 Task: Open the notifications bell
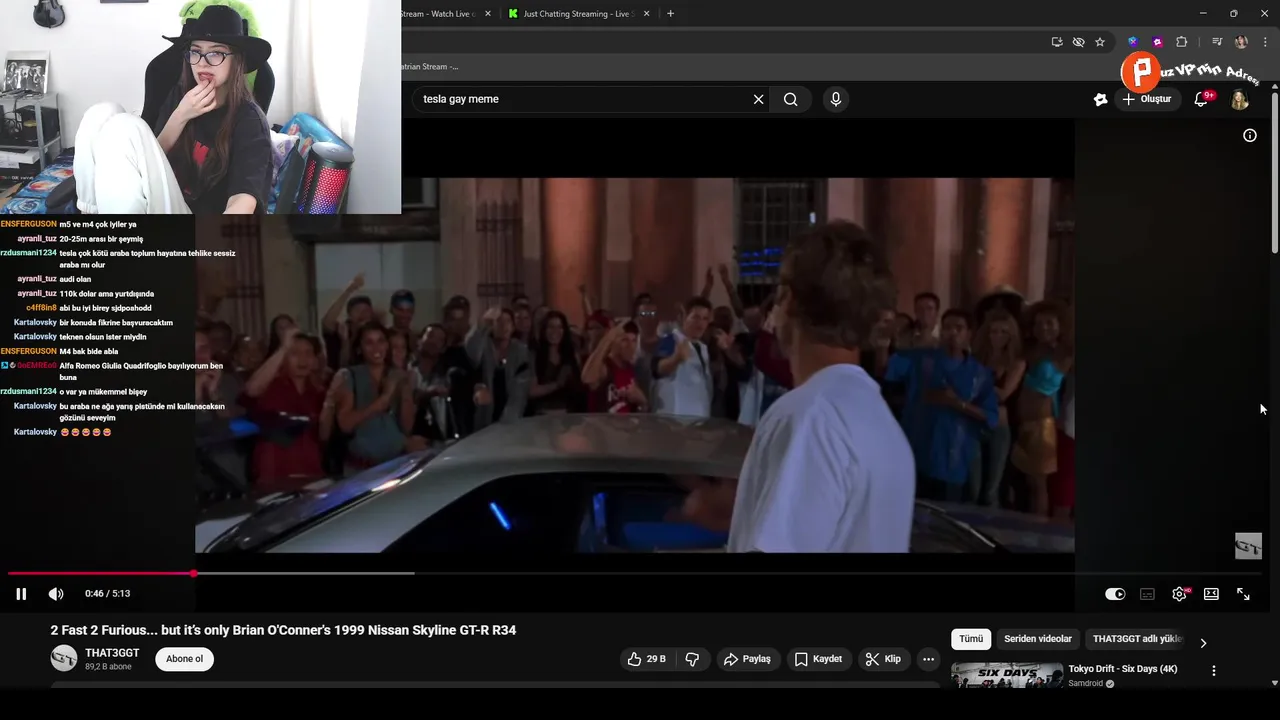pos(1202,99)
